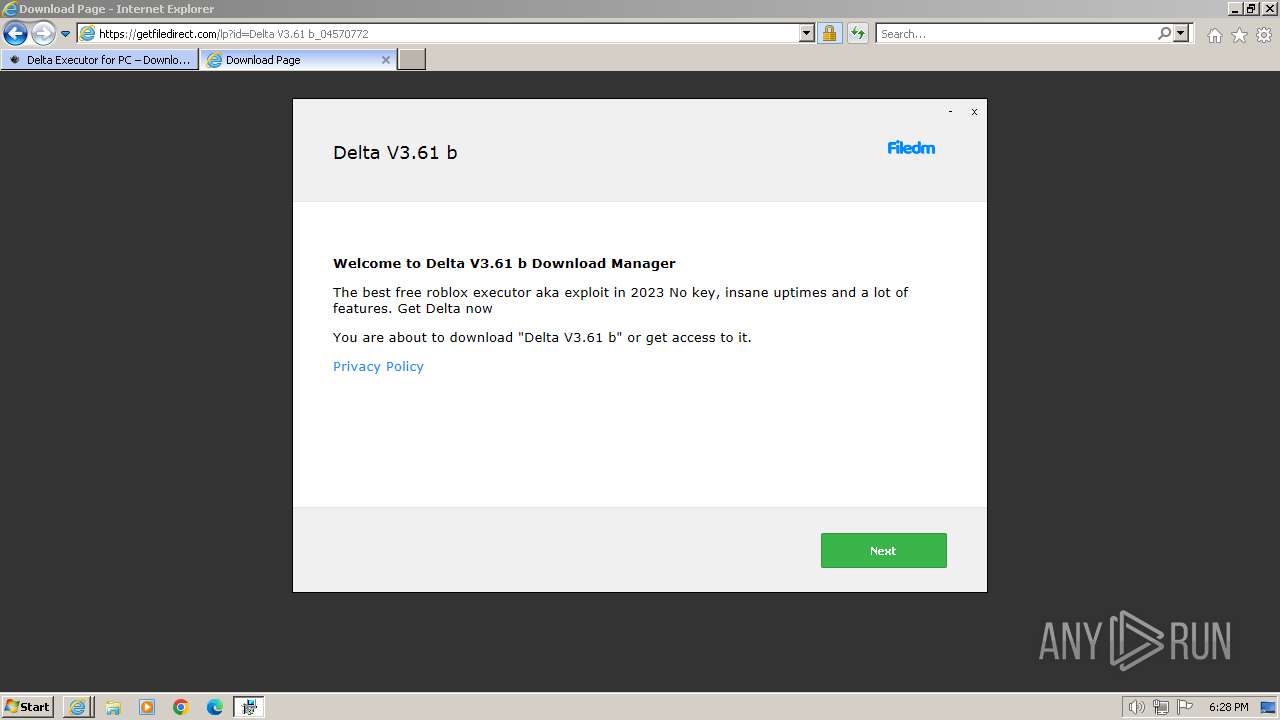The height and width of the screenshot is (720, 1280).
Task: Open the recent pages dropdown arrow
Action: (x=66, y=34)
